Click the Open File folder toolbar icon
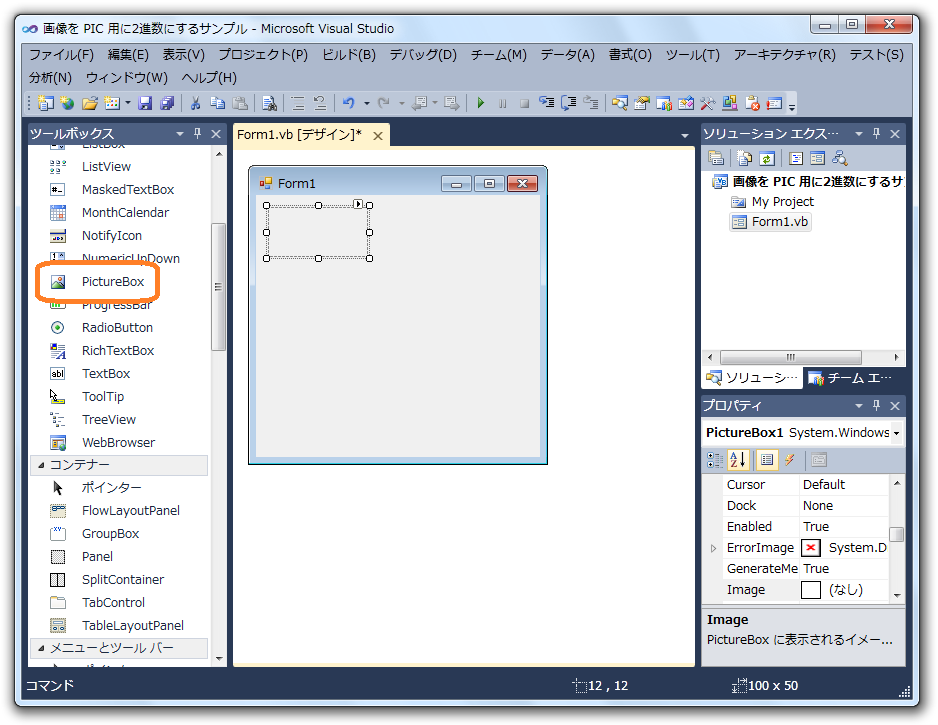Viewport: 938px width, 725px height. point(90,103)
